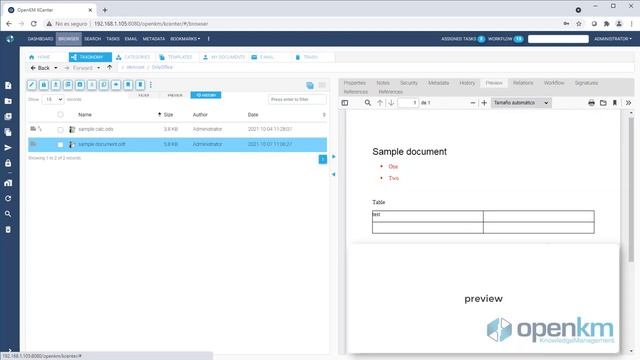
Task: Click the send paper-plane icon in left sidebar
Action: tap(8, 147)
